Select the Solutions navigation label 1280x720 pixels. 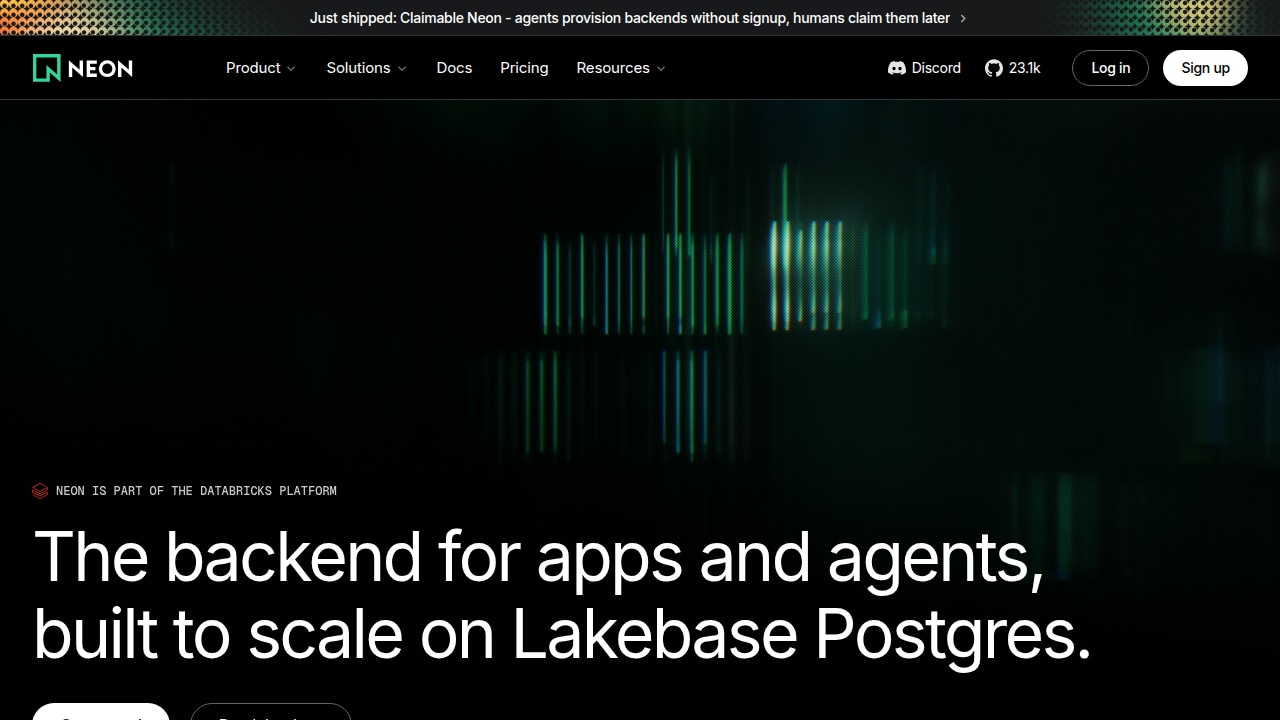point(358,68)
